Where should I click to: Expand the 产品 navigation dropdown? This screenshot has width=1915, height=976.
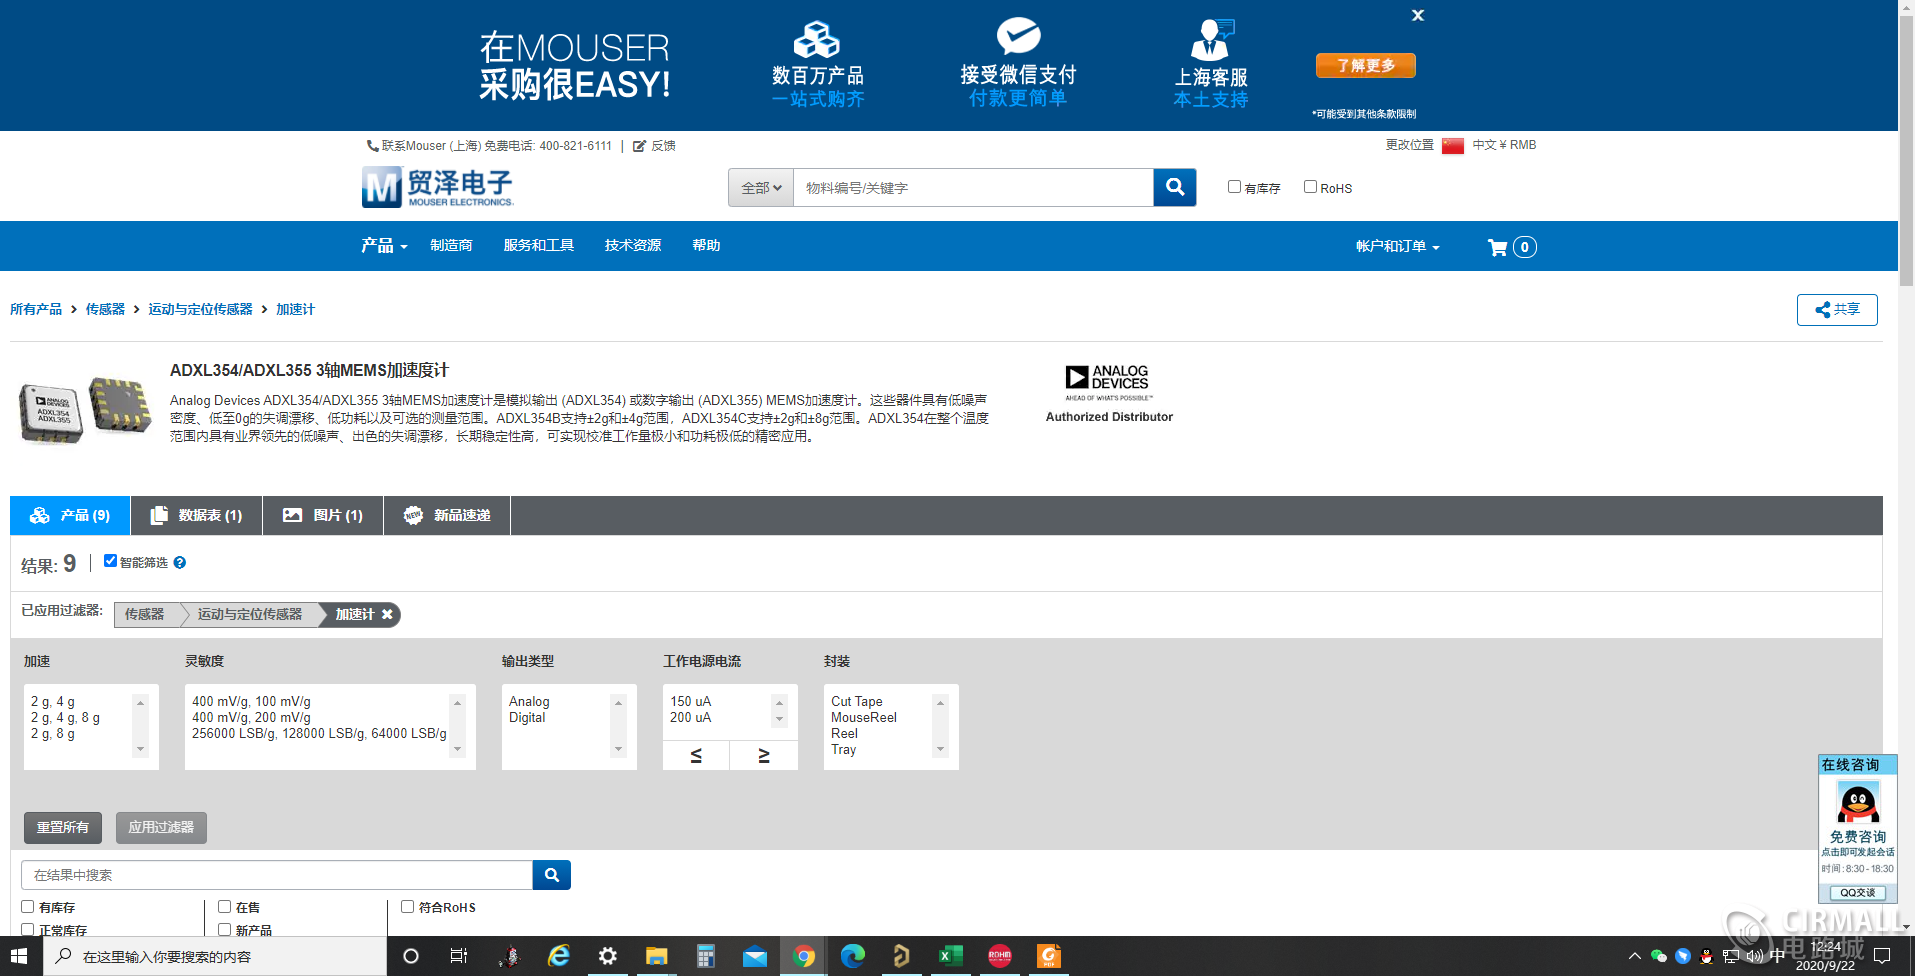click(x=384, y=246)
